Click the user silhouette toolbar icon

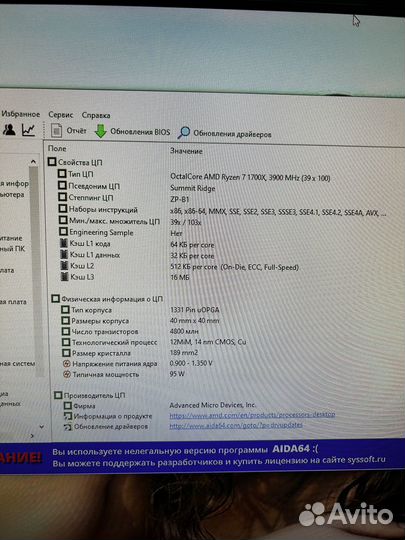pos(9,130)
